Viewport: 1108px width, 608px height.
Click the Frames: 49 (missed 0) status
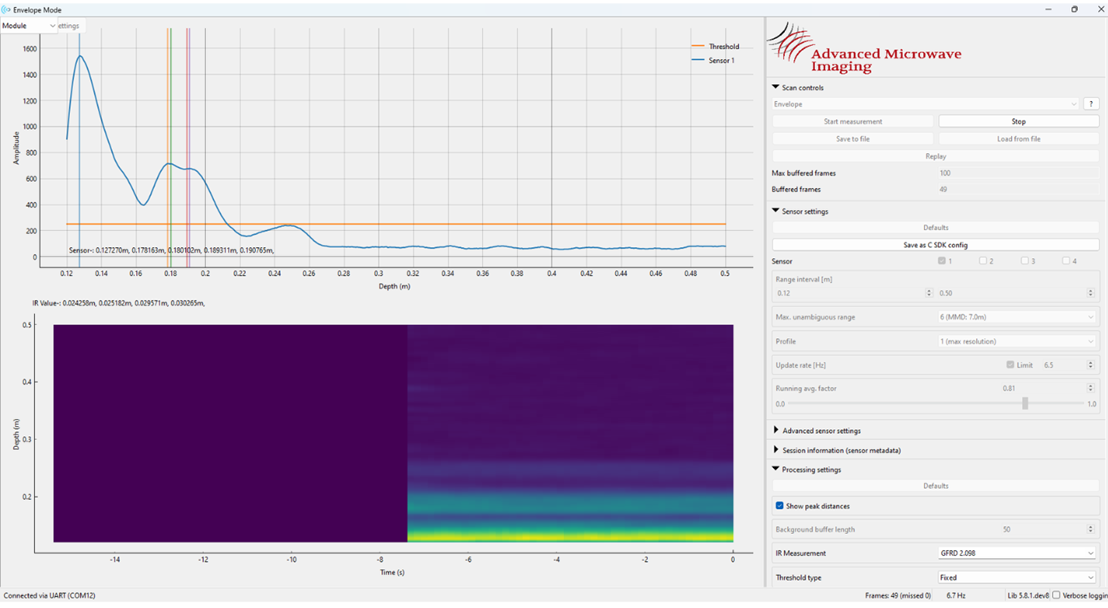coord(898,596)
